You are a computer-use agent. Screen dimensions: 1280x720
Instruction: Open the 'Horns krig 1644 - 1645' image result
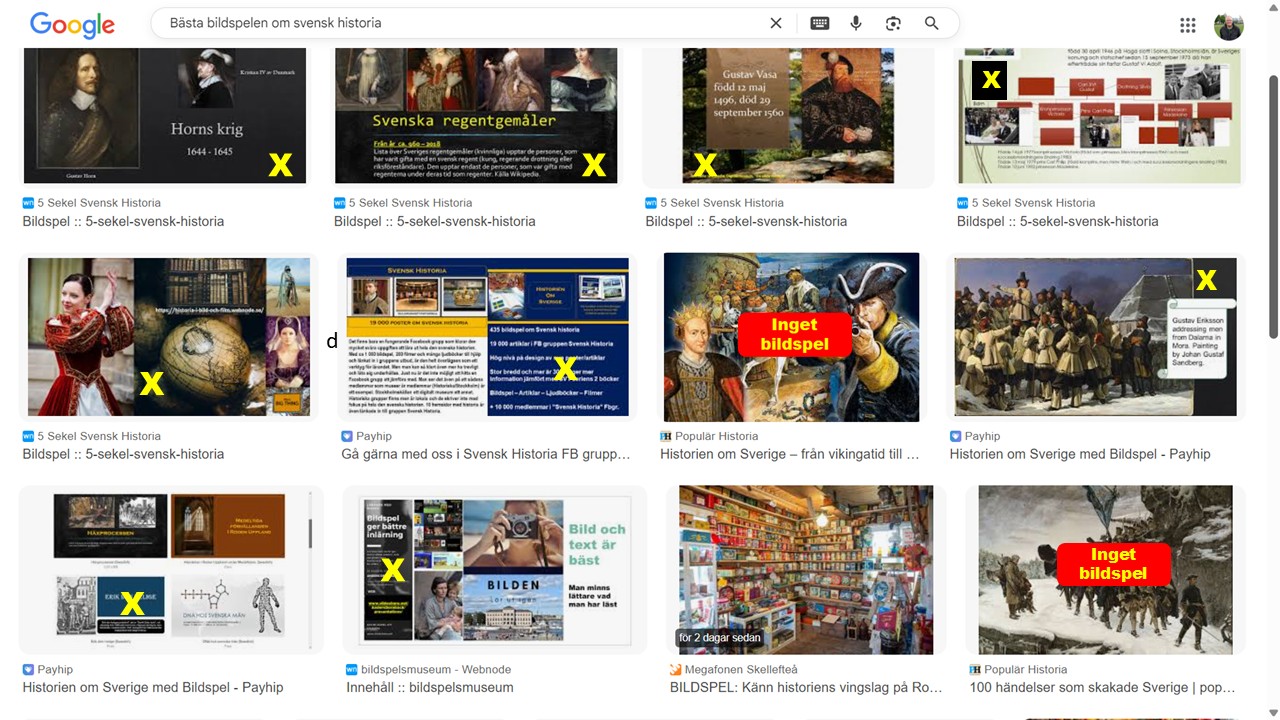165,116
